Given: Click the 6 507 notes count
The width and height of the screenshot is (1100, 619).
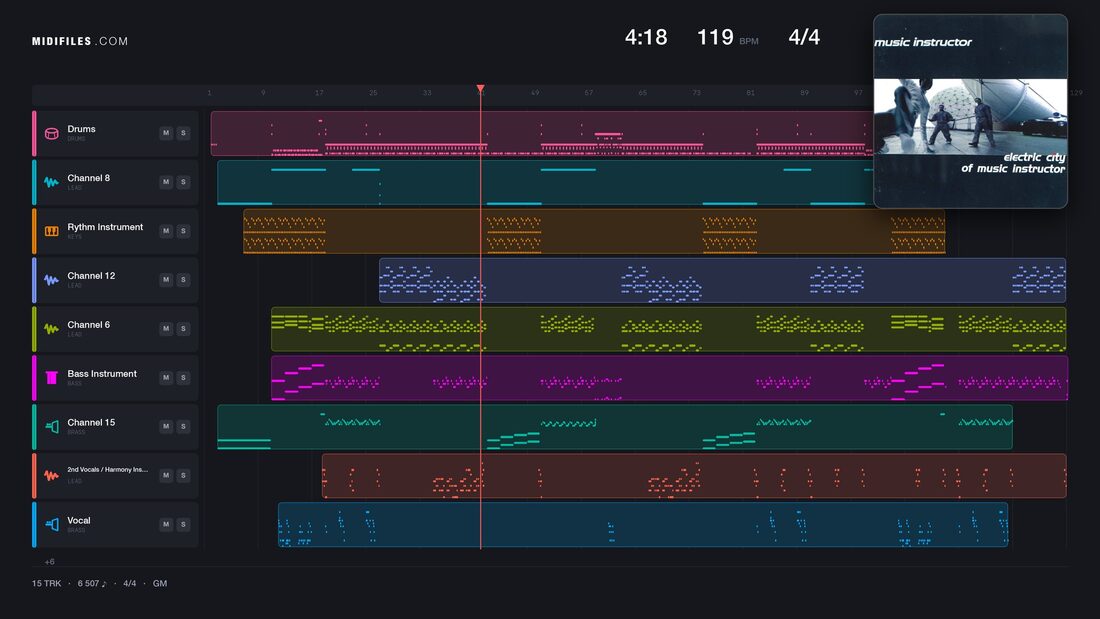Looking at the screenshot, I should tap(92, 583).
